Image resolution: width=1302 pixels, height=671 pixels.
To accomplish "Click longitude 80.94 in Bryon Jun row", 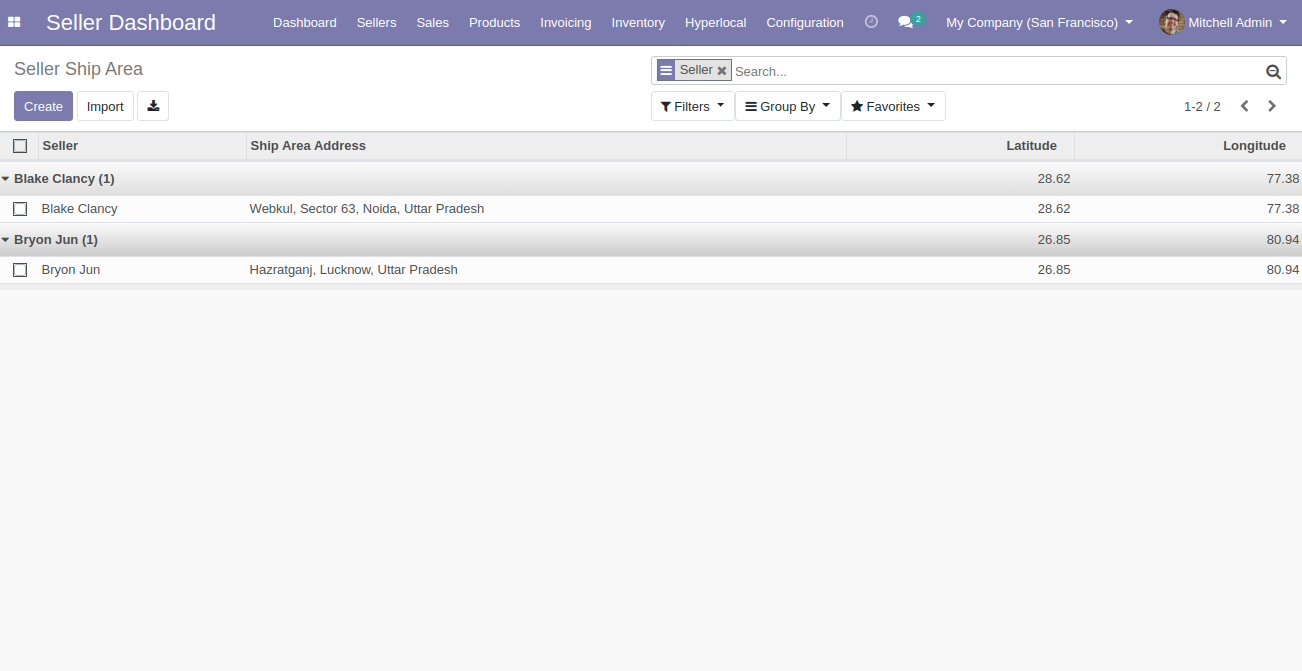I will point(1283,270).
